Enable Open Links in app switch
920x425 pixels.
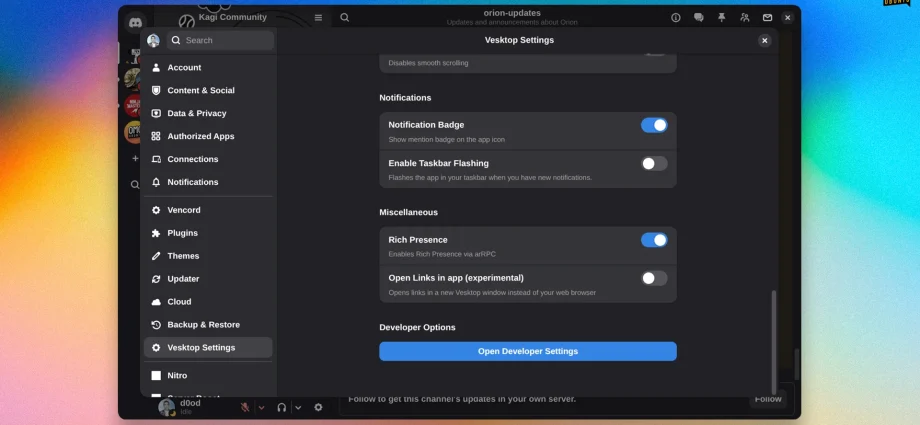tap(654, 278)
